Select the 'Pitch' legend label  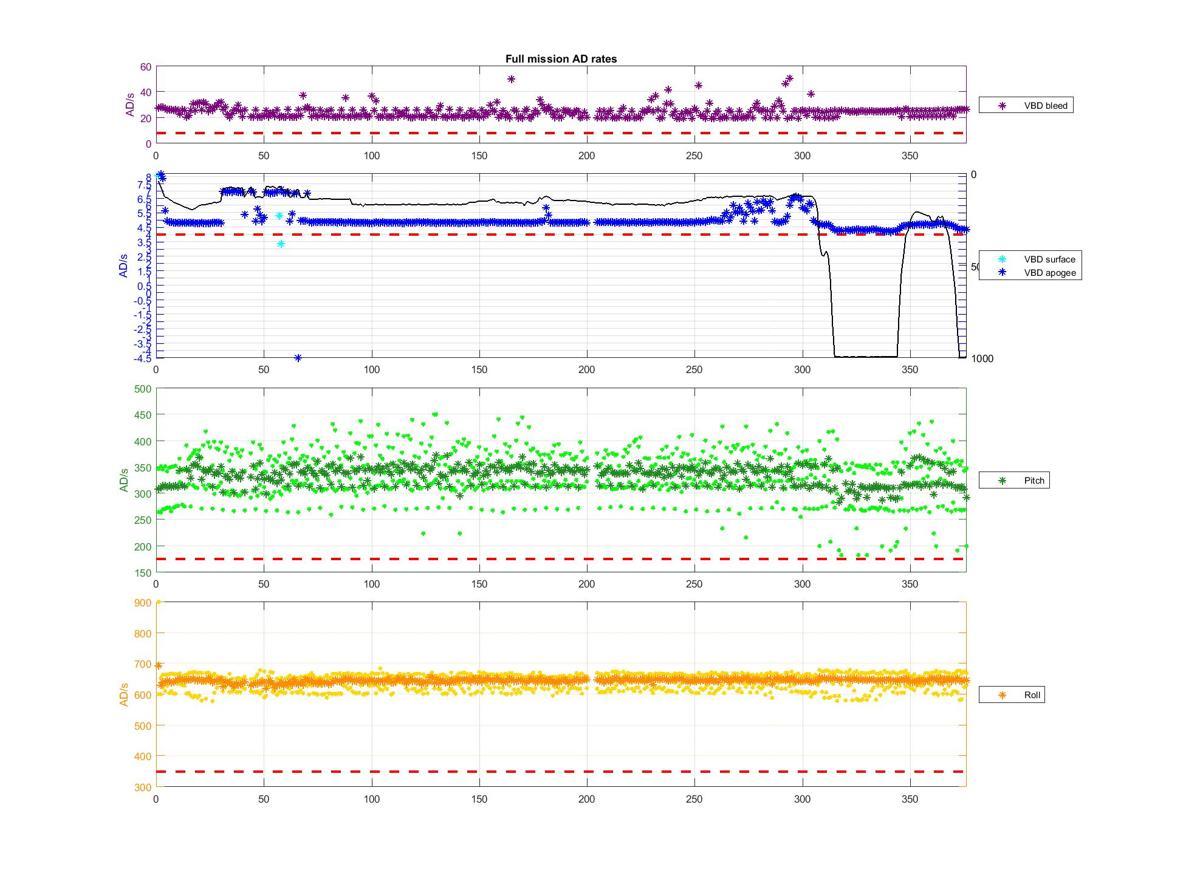point(1034,481)
